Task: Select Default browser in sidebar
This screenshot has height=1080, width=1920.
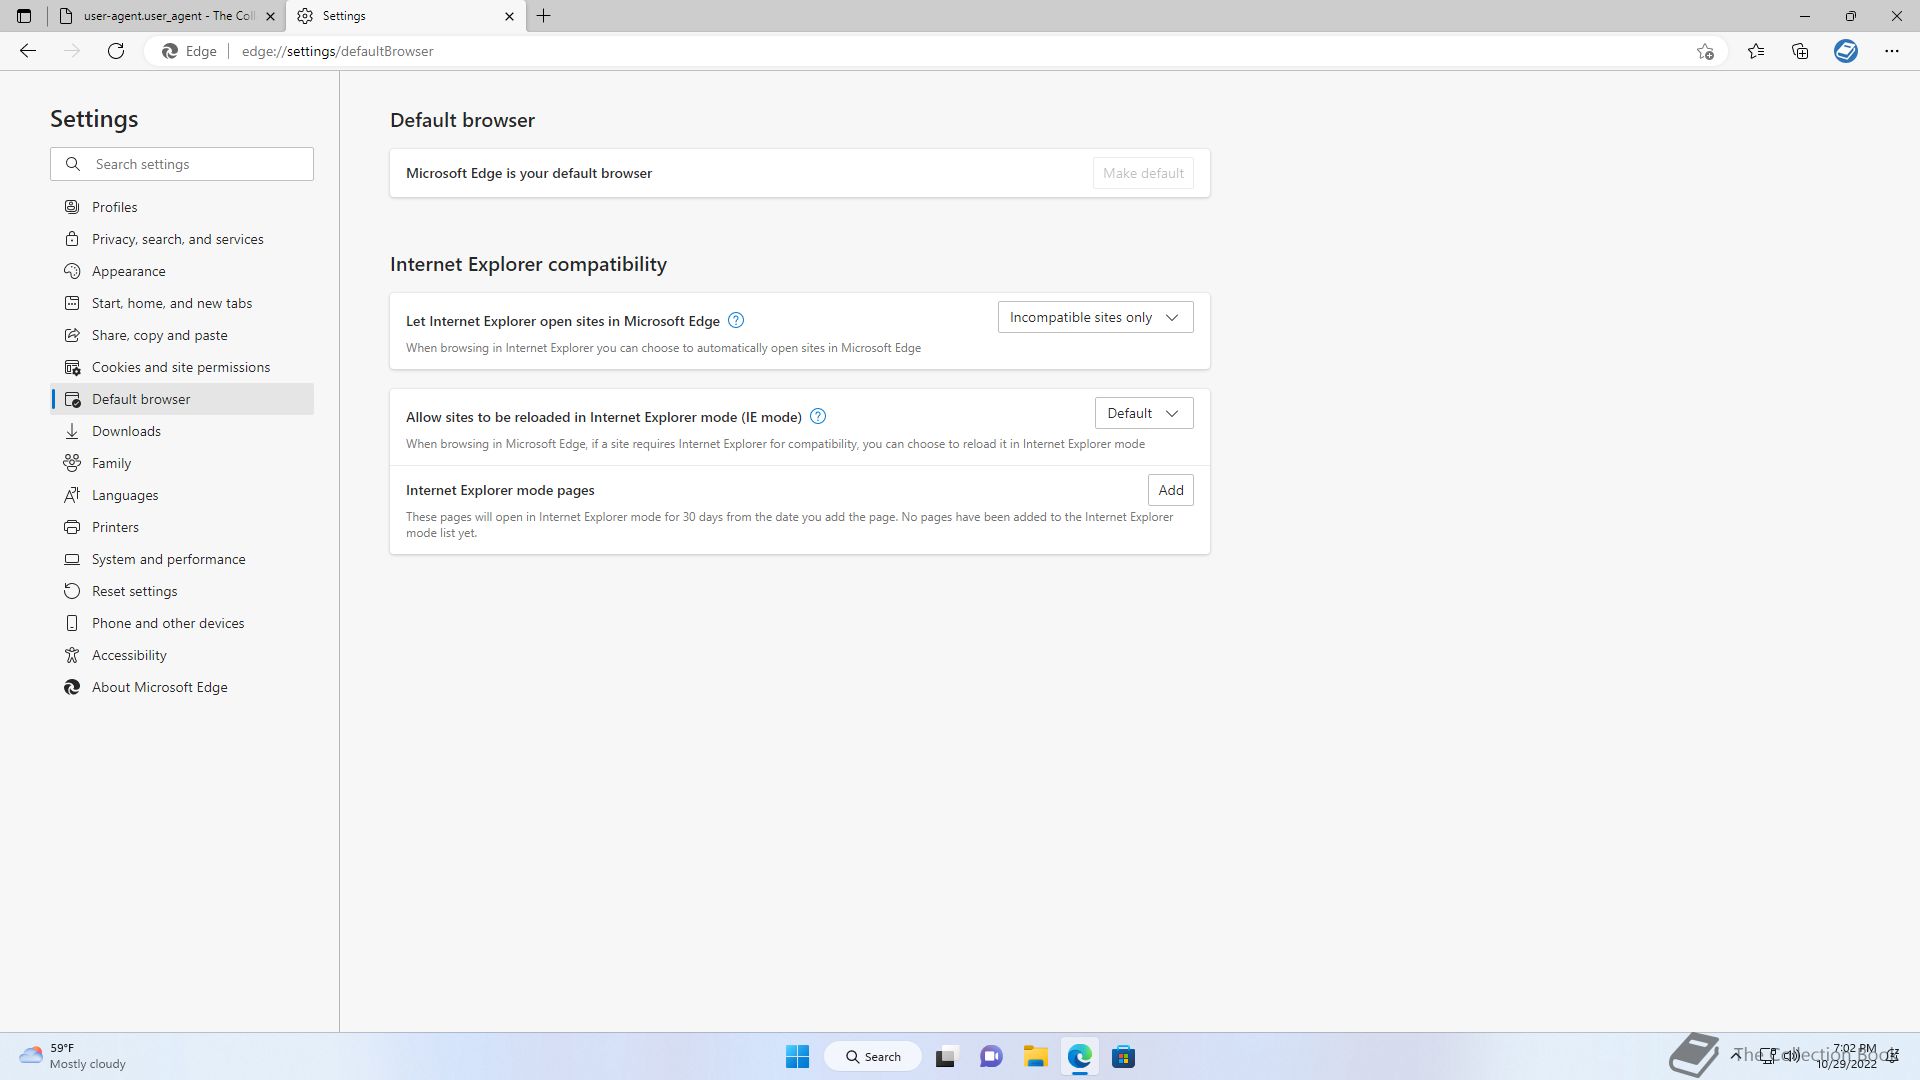Action: [182, 399]
